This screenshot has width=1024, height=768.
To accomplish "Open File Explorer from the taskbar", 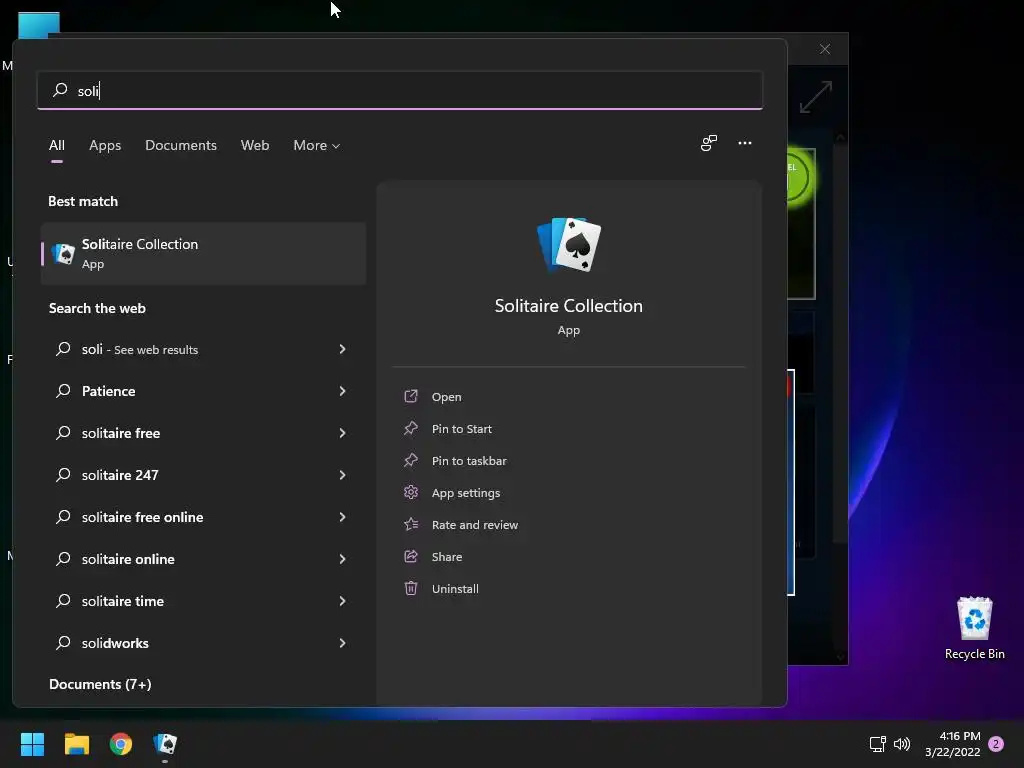I will coord(76,744).
